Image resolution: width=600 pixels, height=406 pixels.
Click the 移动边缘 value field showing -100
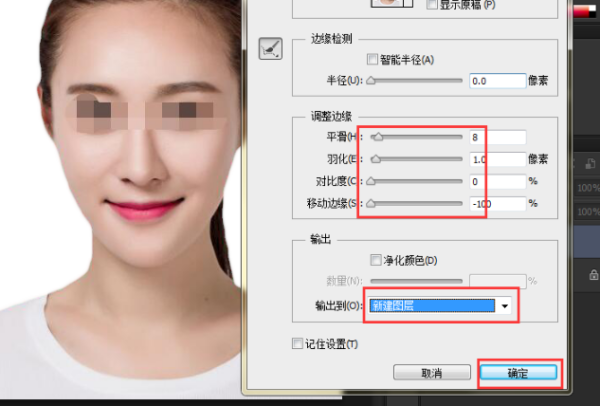click(498, 204)
